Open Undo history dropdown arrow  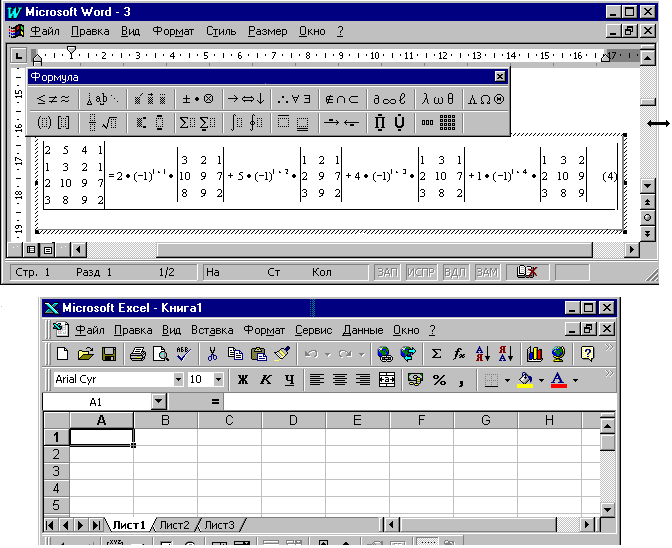click(x=328, y=354)
